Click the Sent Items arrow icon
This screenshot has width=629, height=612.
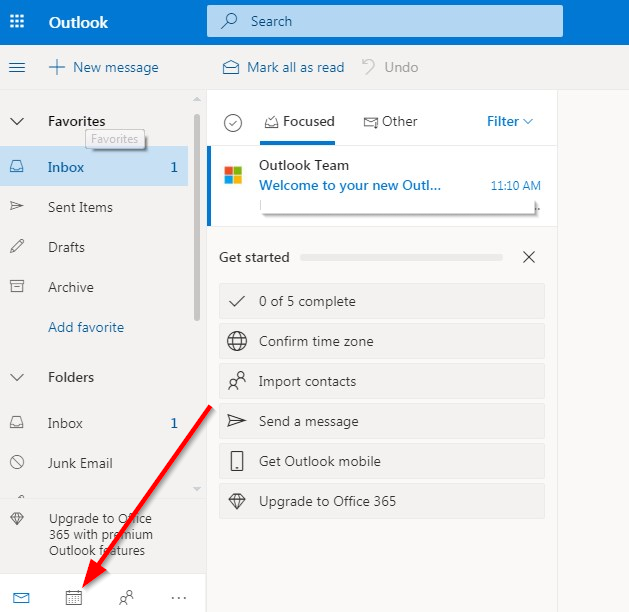16,206
